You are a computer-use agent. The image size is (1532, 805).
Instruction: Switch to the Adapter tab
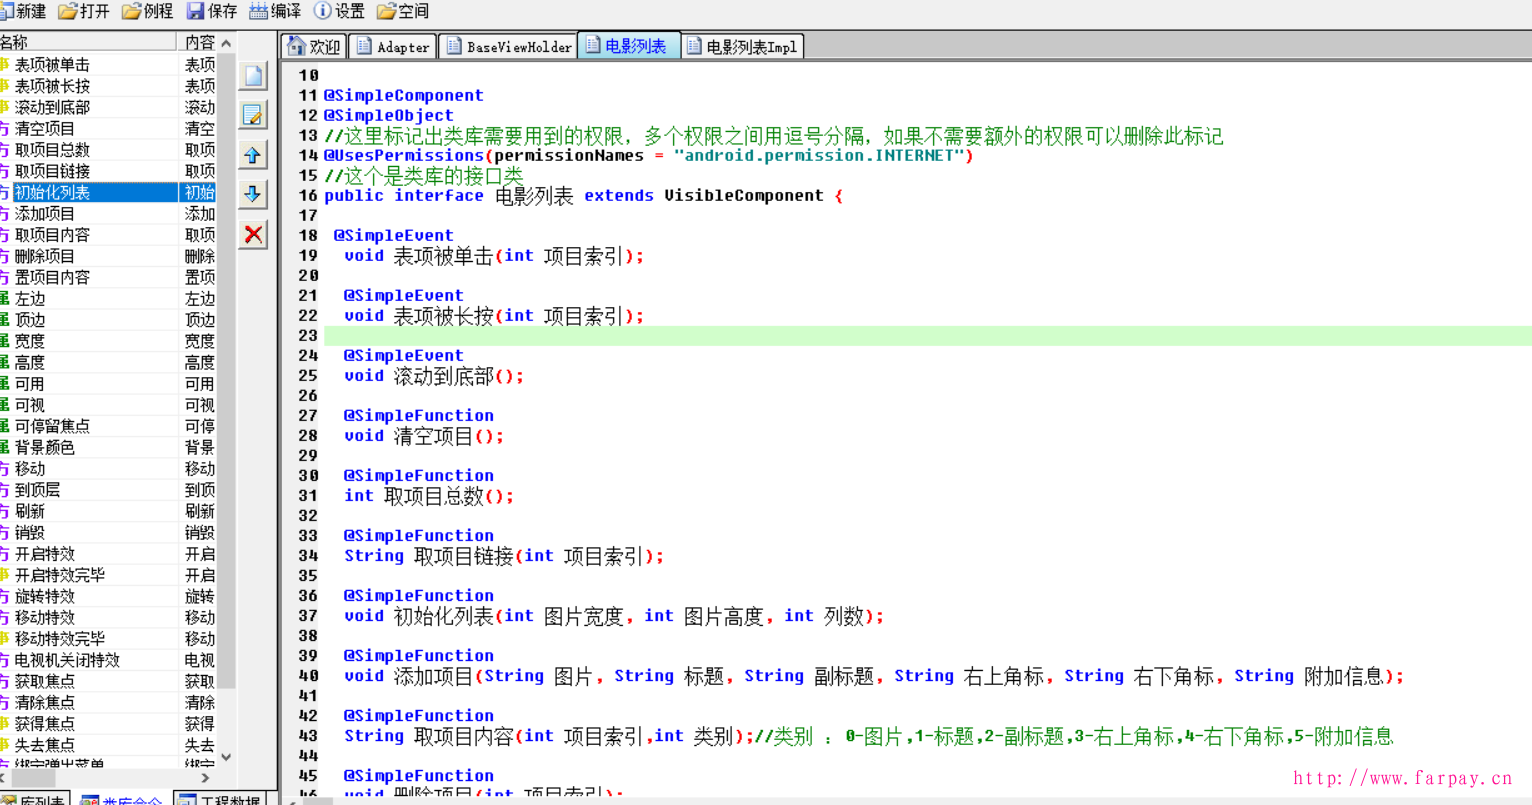pyautogui.click(x=394, y=47)
